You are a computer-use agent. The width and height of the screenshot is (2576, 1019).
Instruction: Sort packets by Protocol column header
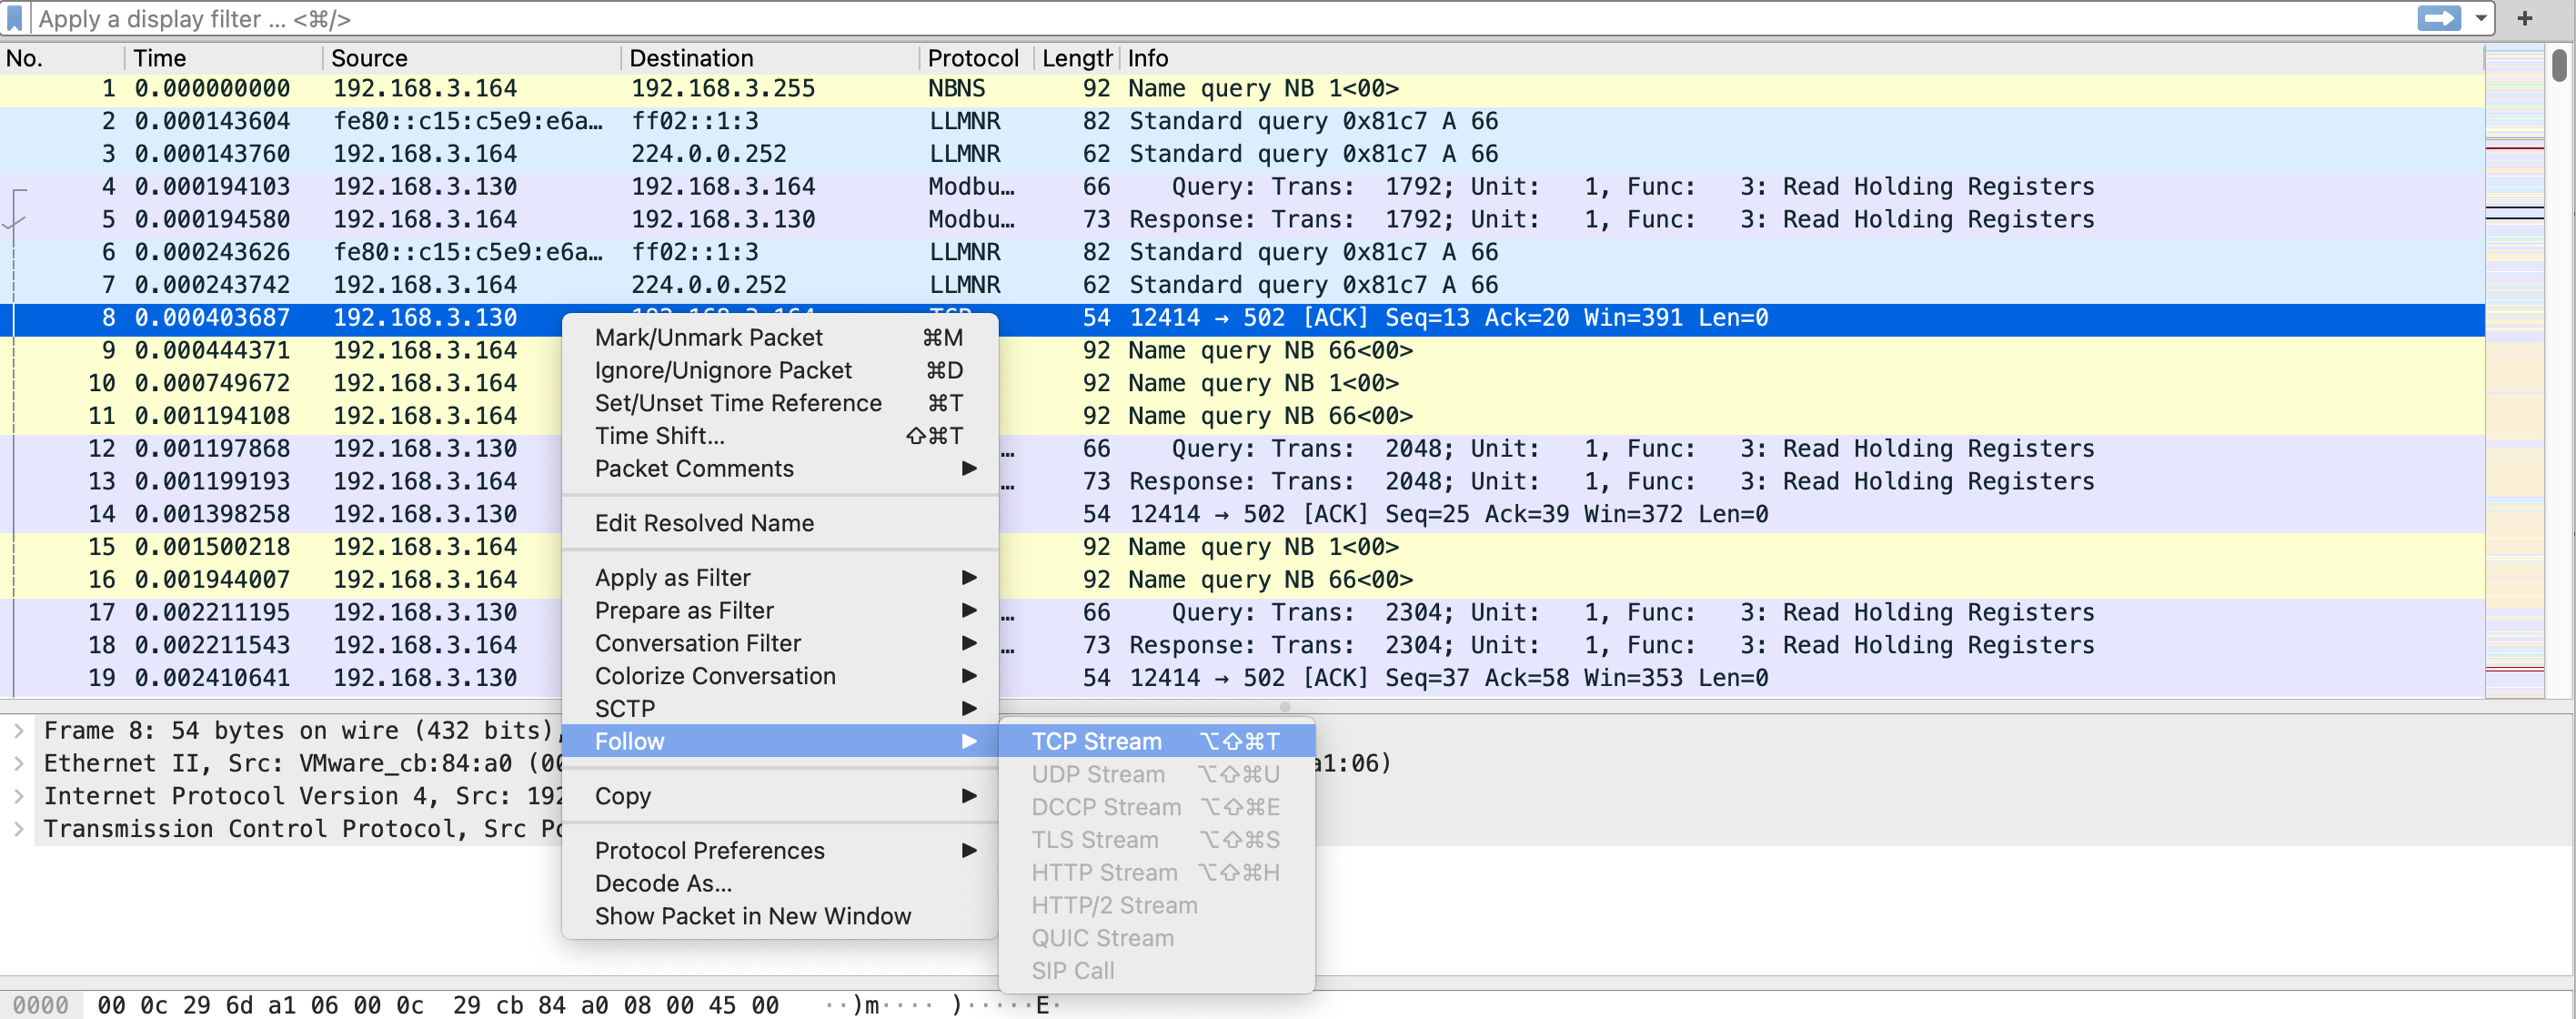coord(972,58)
